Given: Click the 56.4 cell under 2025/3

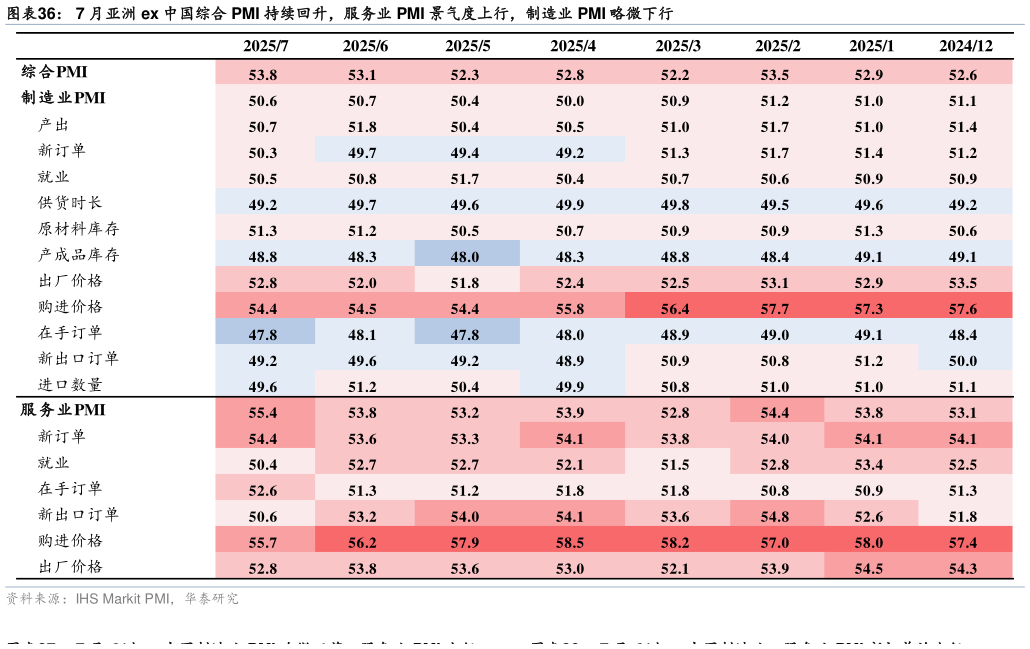Looking at the screenshot, I should tap(675, 308).
